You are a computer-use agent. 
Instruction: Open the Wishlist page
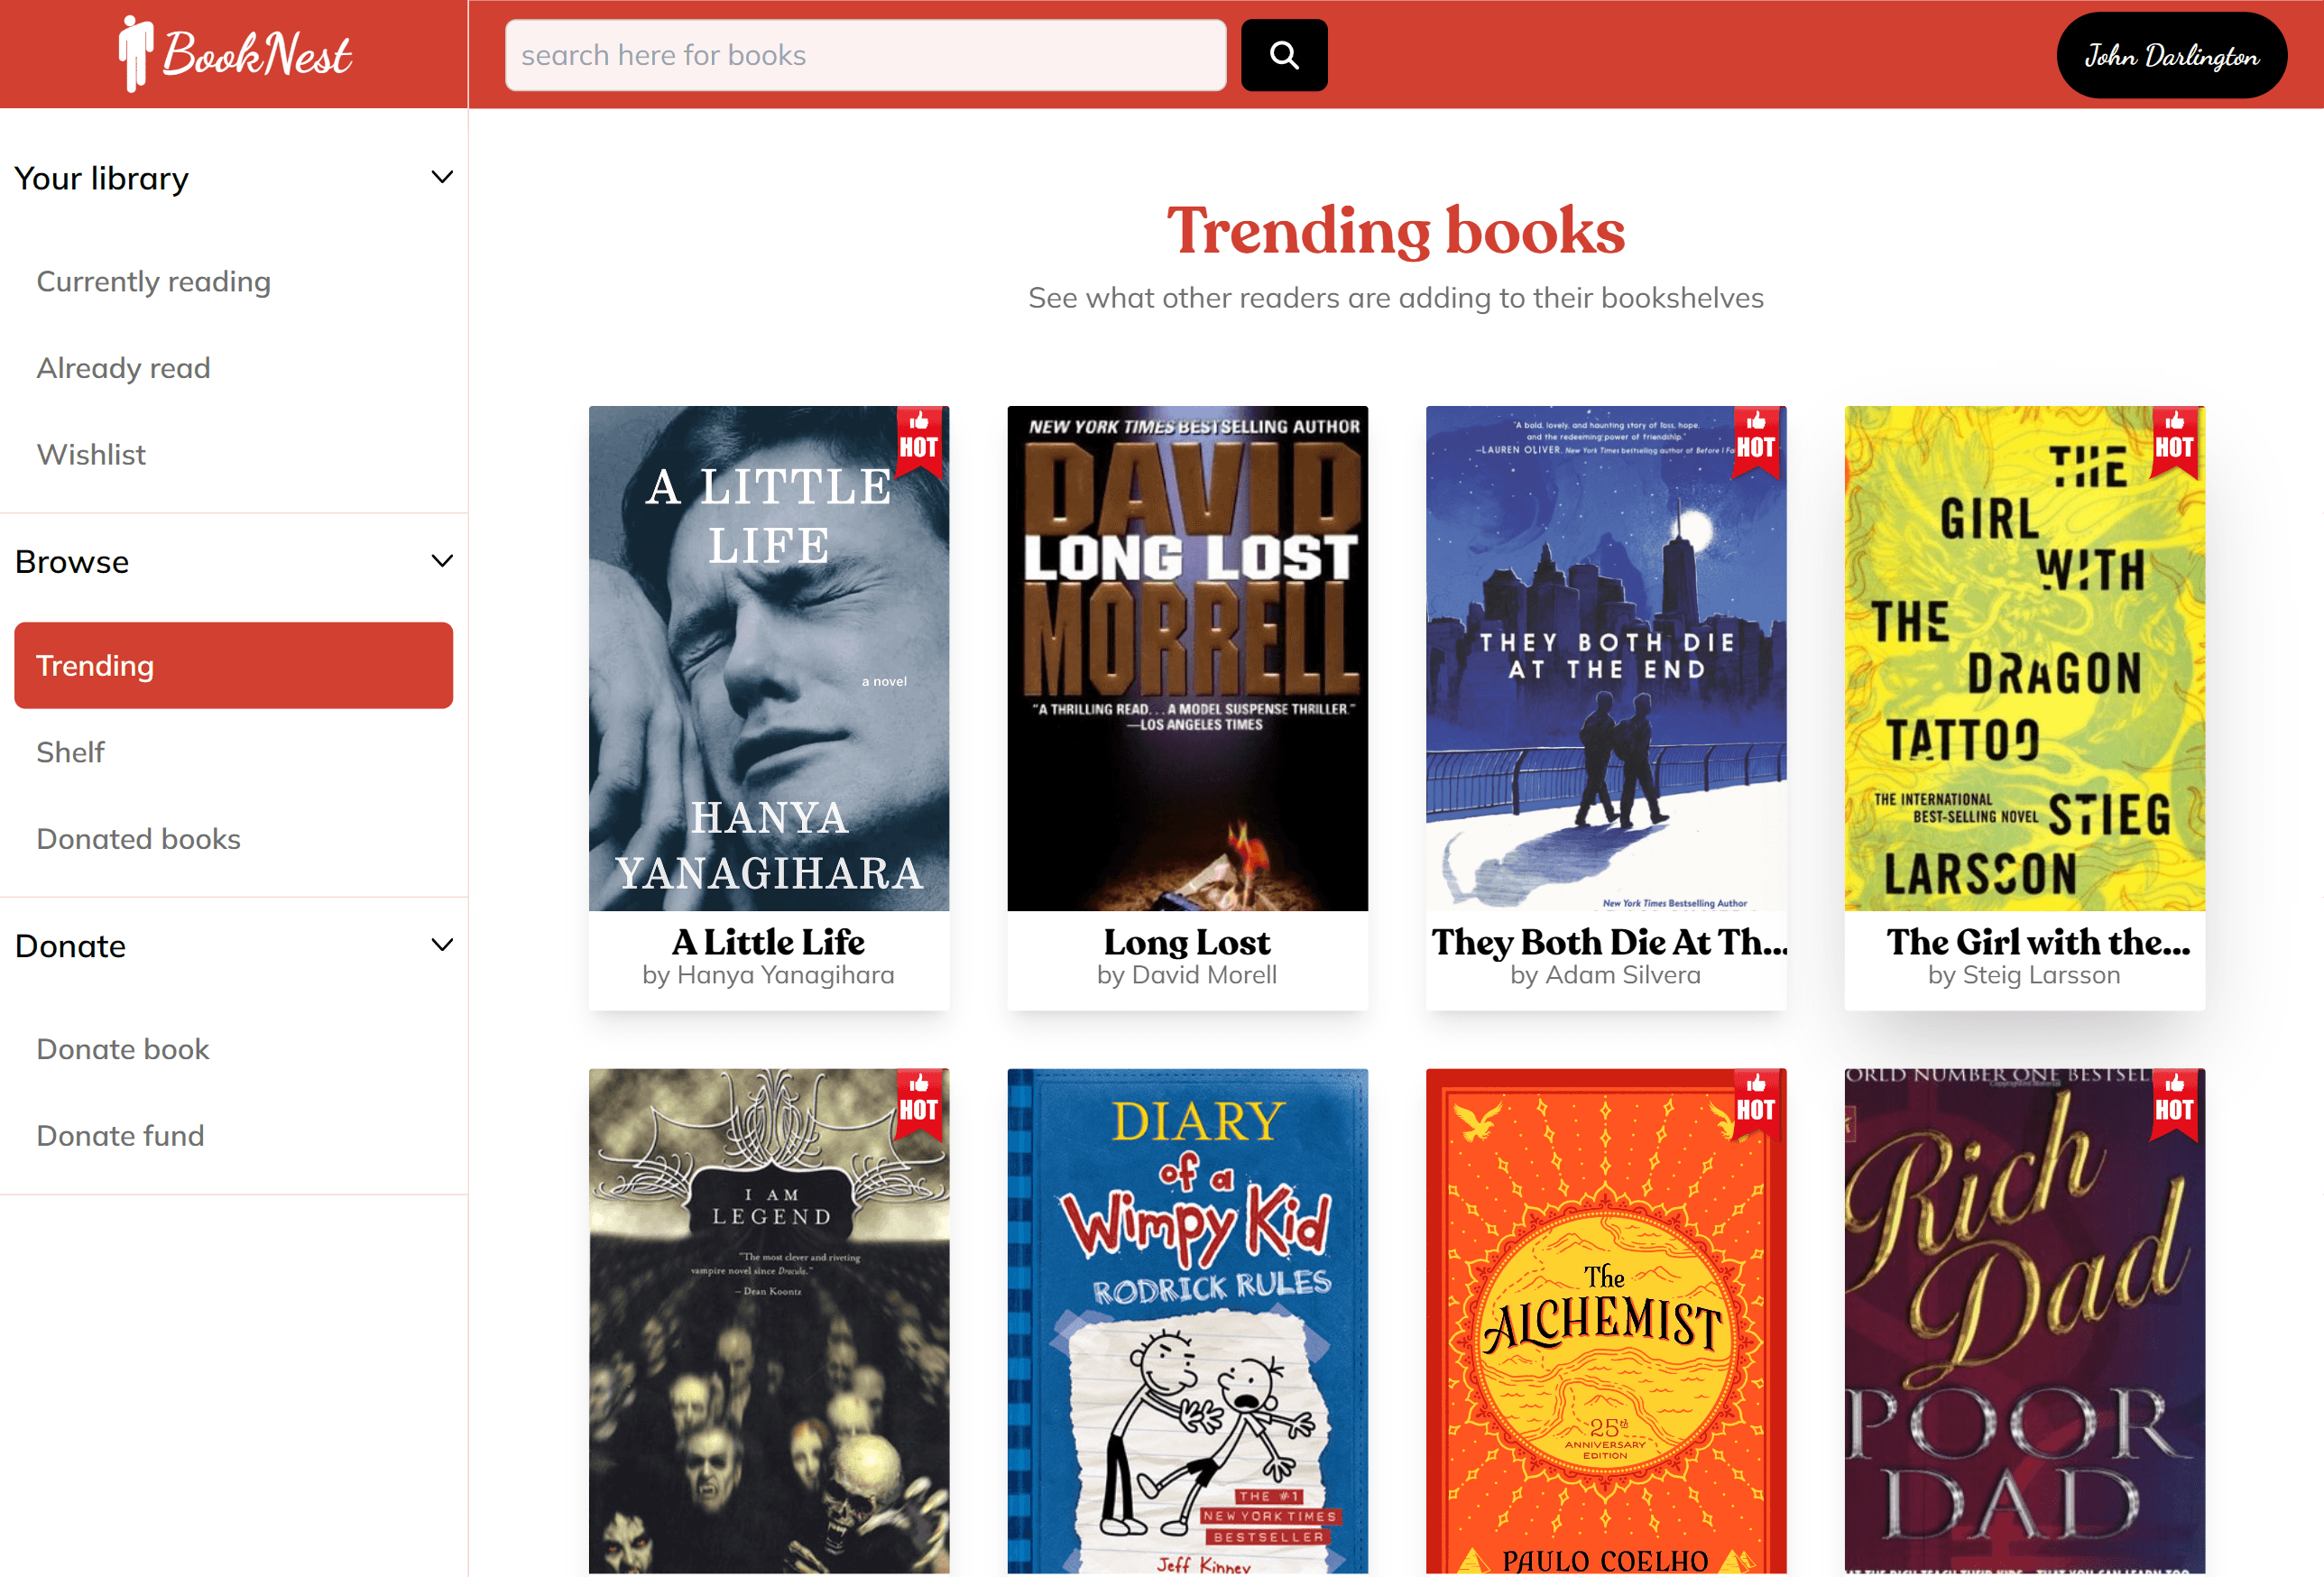click(x=91, y=454)
